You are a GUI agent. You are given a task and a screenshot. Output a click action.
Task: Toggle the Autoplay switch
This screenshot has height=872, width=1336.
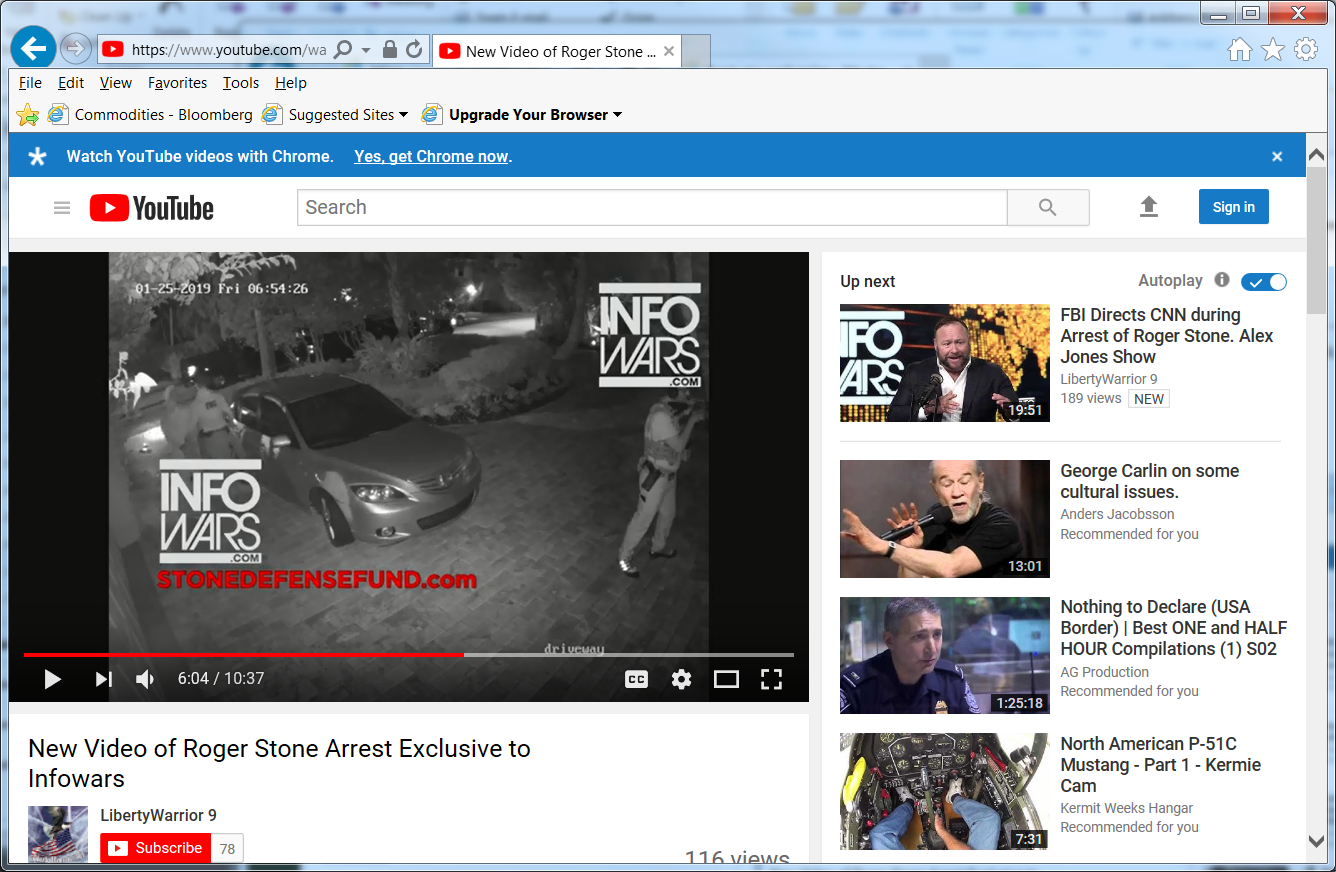1264,282
